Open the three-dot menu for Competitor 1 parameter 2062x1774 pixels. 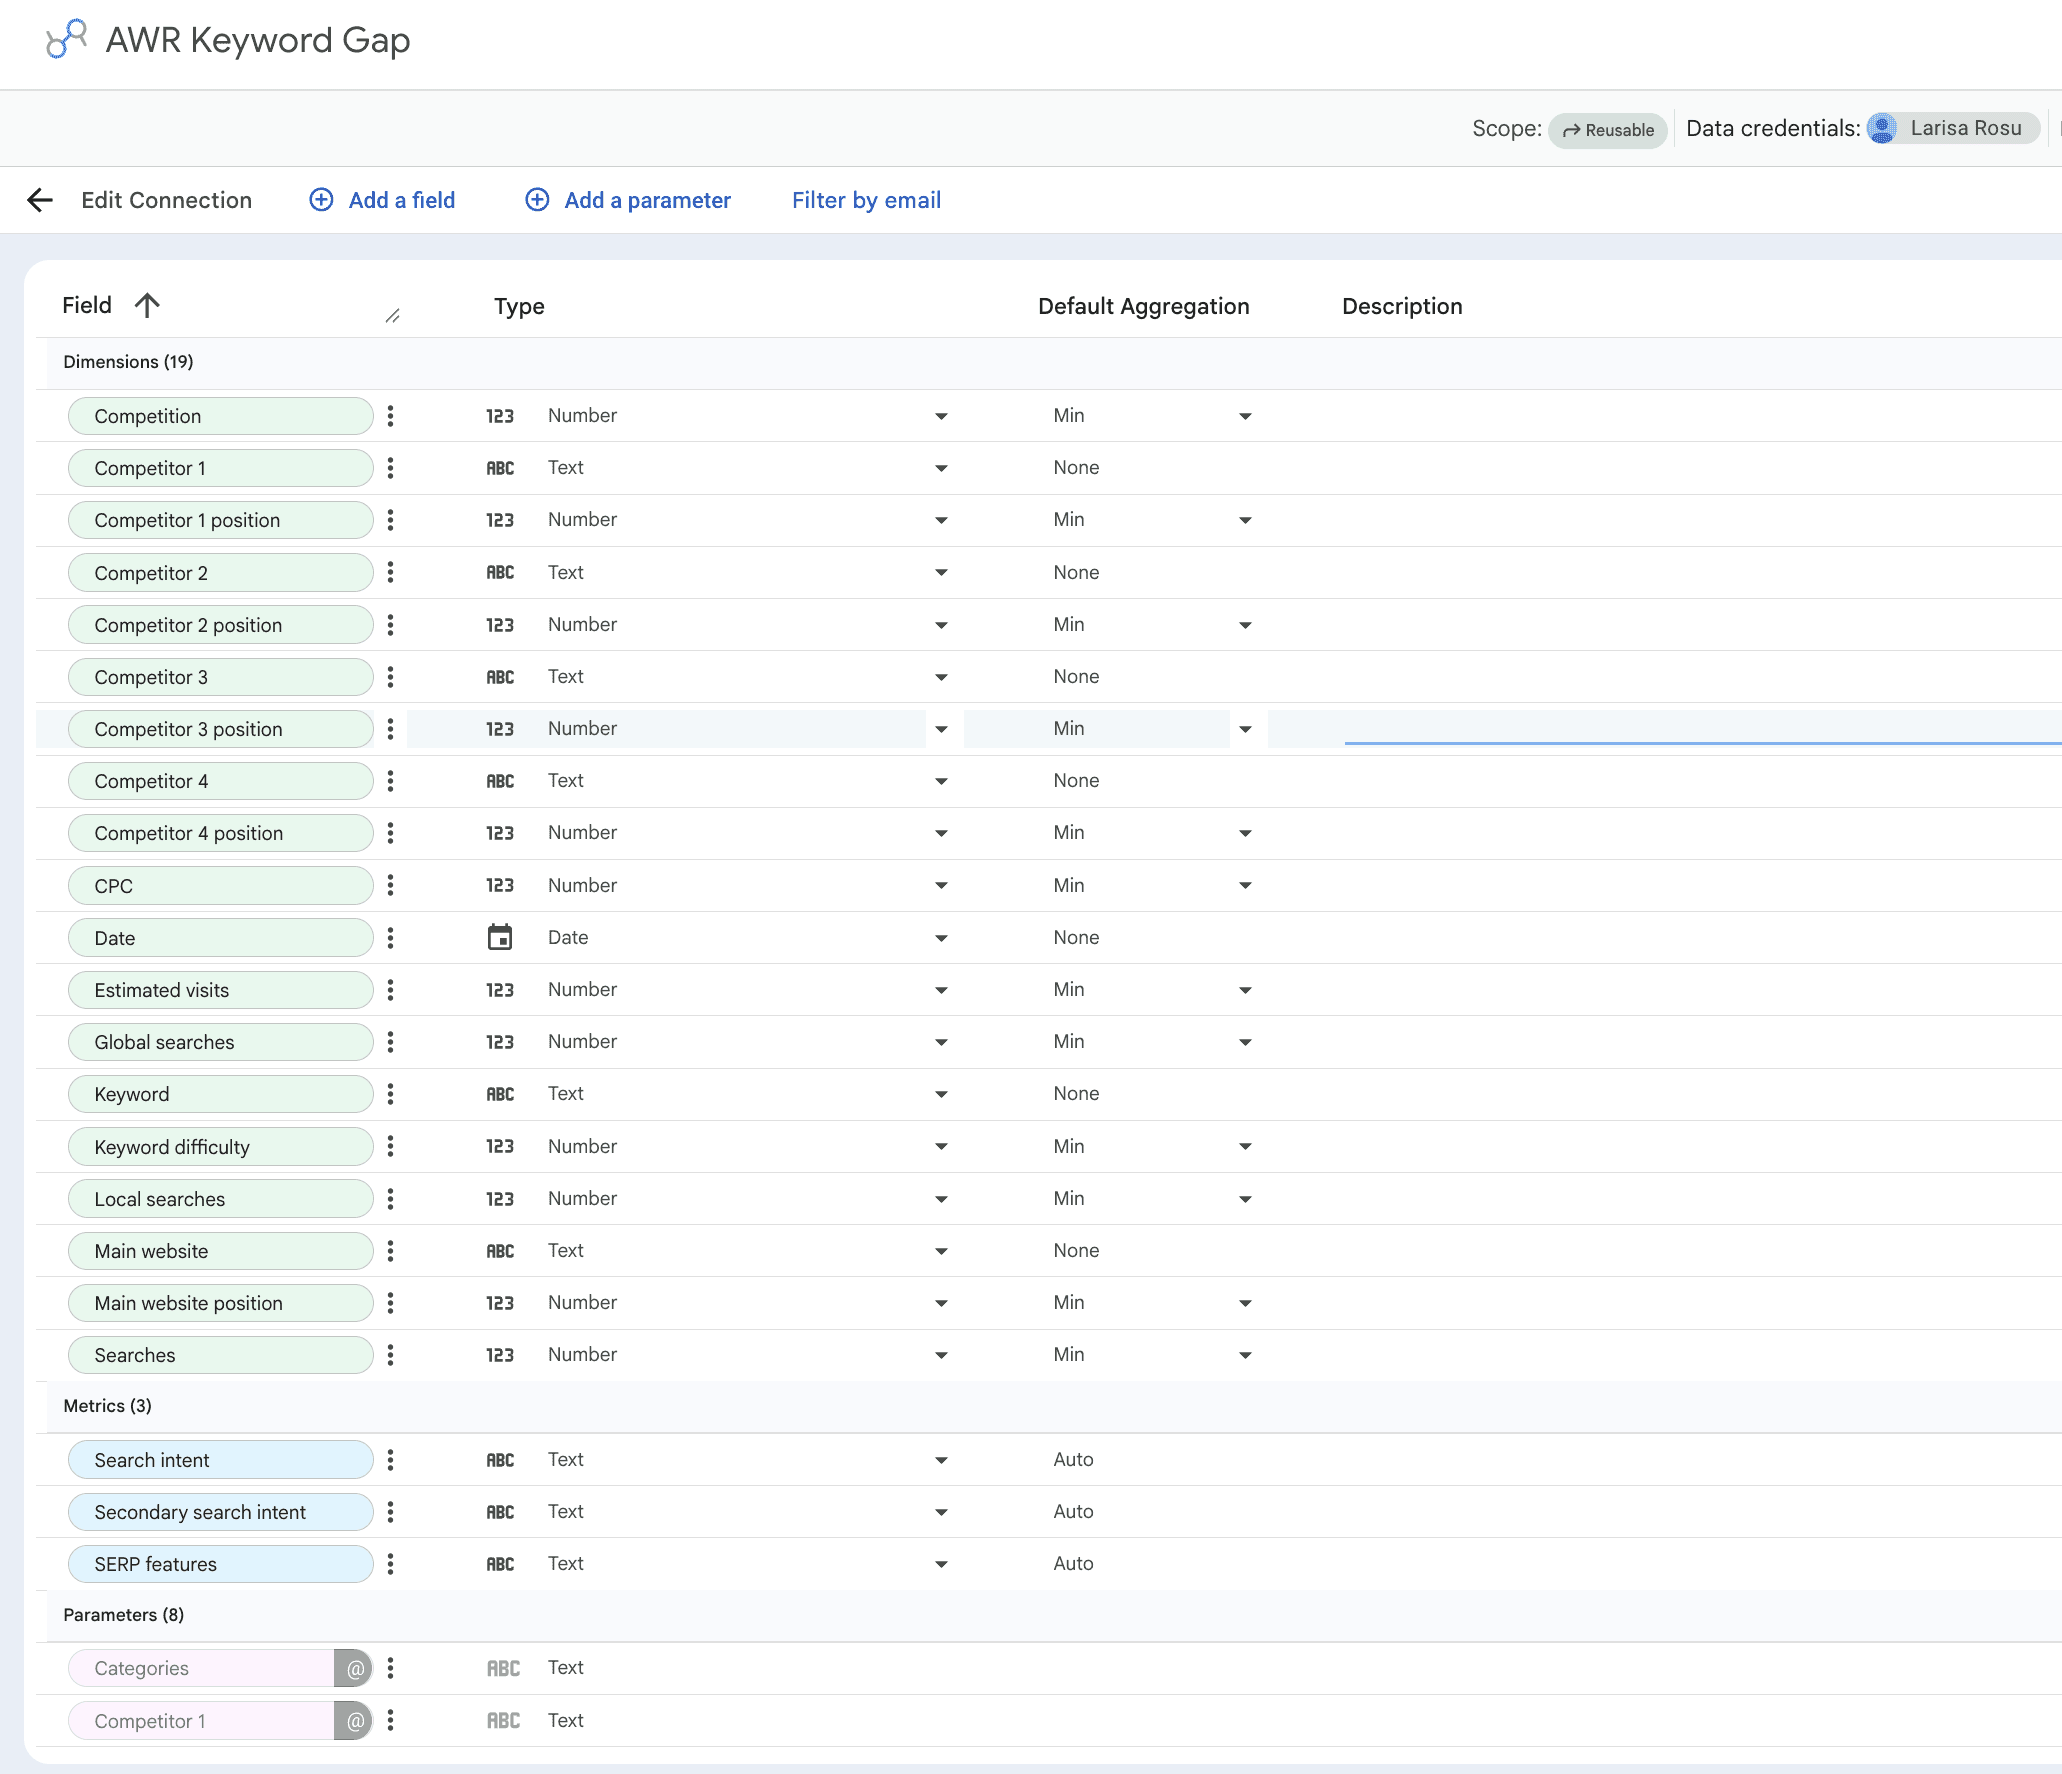pyautogui.click(x=390, y=1721)
